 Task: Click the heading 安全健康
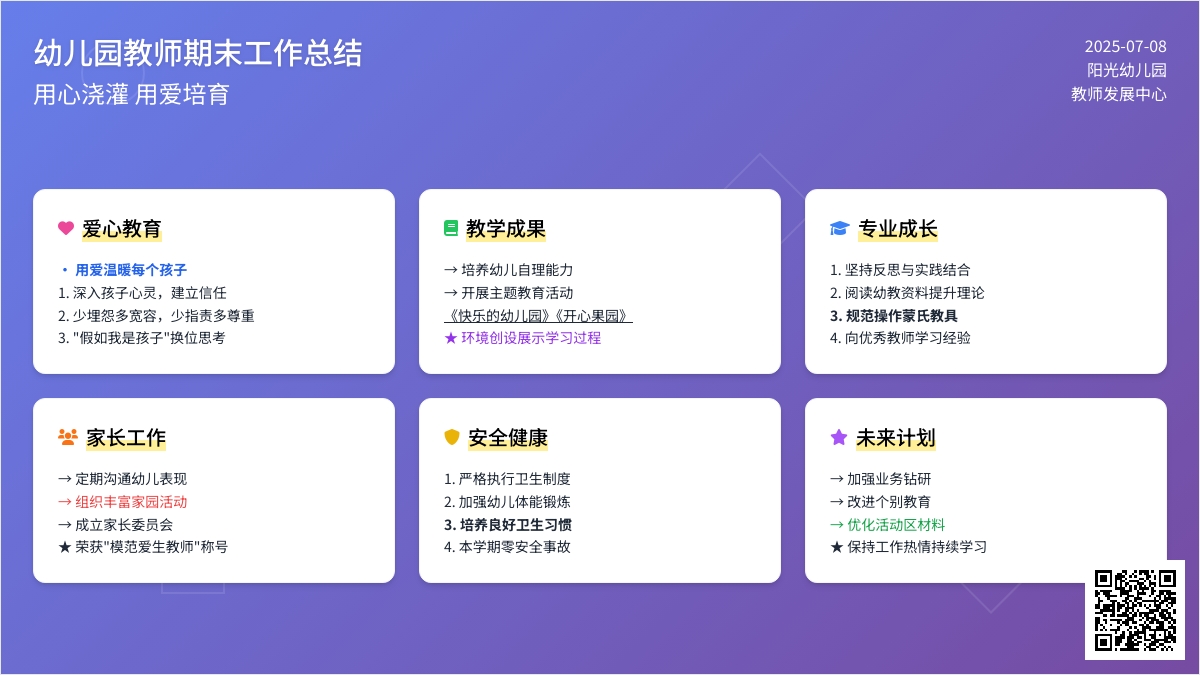(508, 437)
